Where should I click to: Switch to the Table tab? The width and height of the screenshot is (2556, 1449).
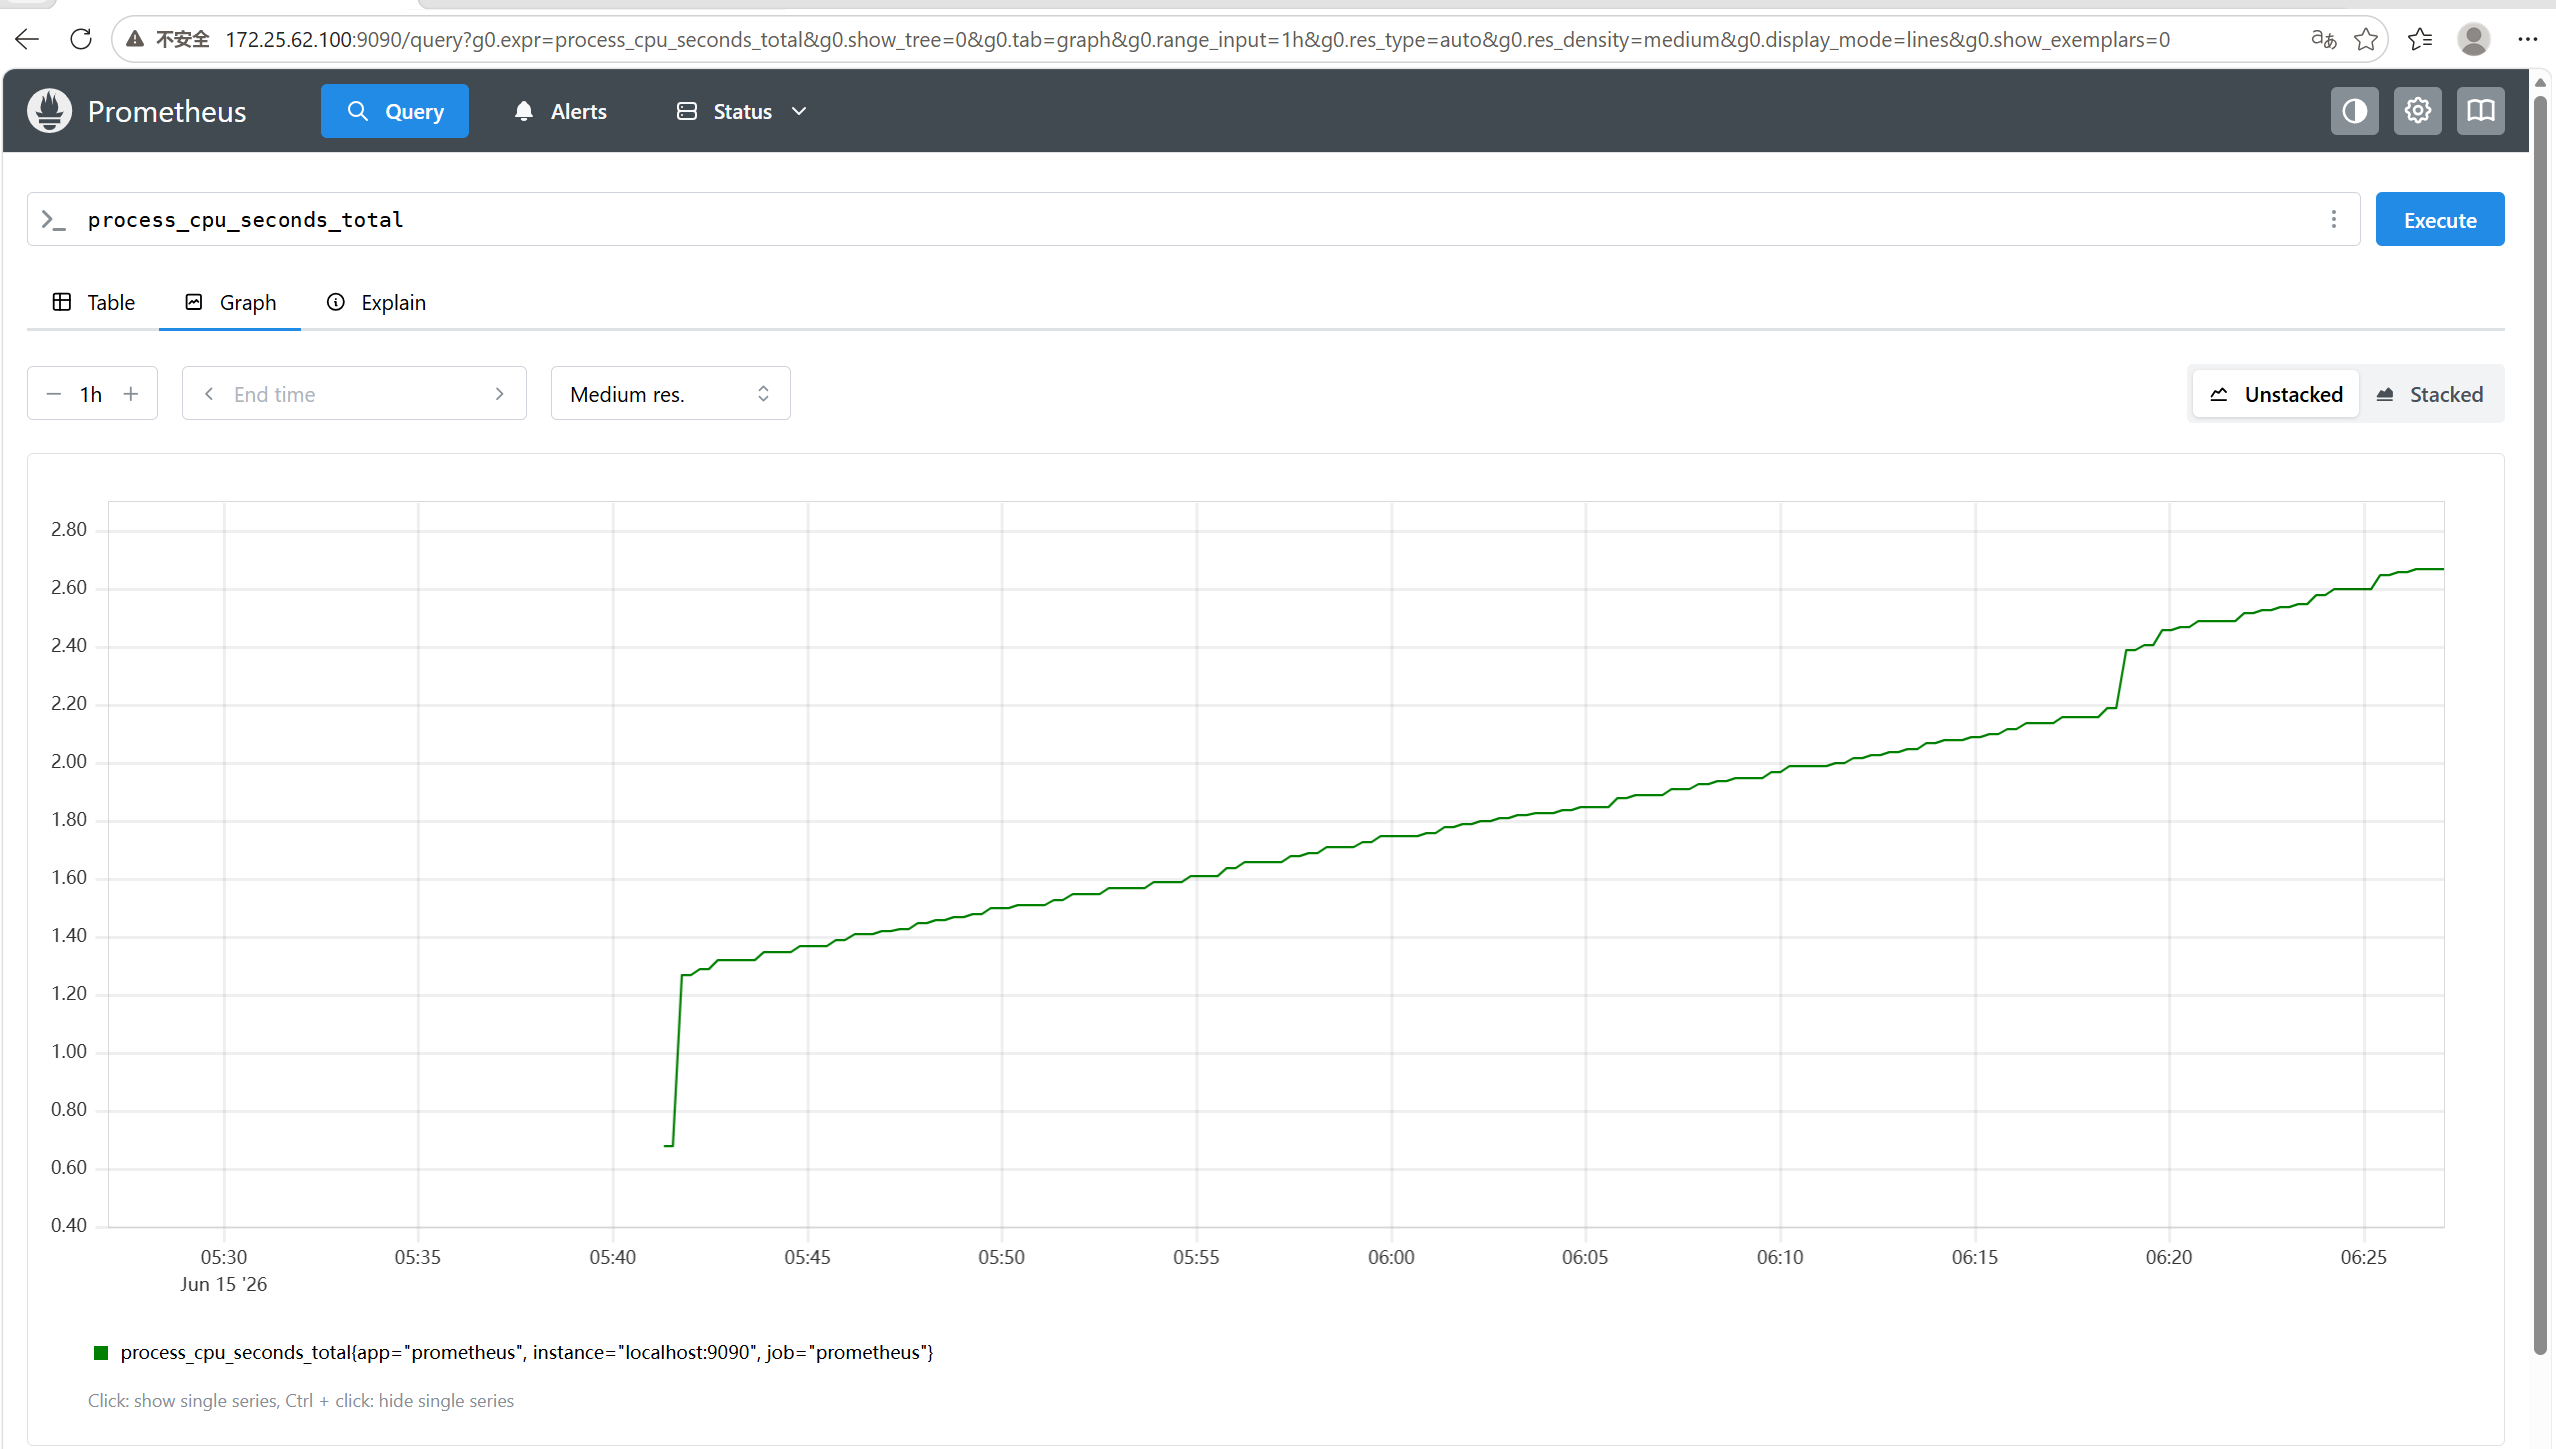(x=93, y=303)
